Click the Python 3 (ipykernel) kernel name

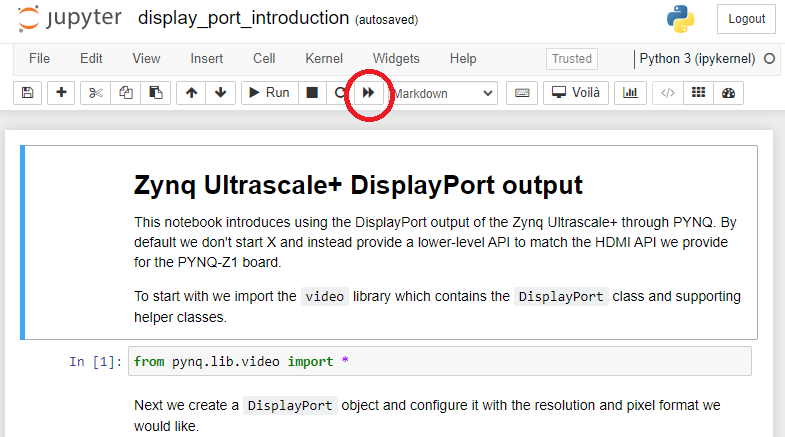coord(697,59)
